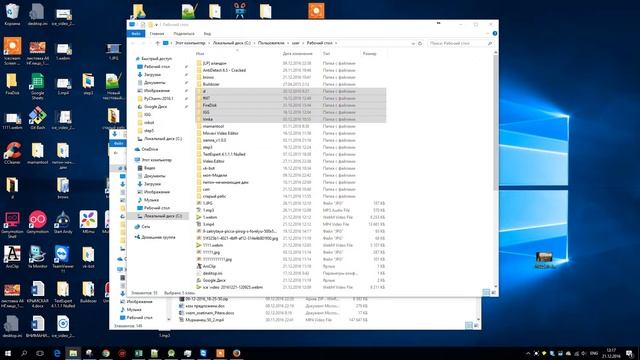This screenshot has height=360, width=640.
Task: Sort by the Размер column header
Action: 369,53
